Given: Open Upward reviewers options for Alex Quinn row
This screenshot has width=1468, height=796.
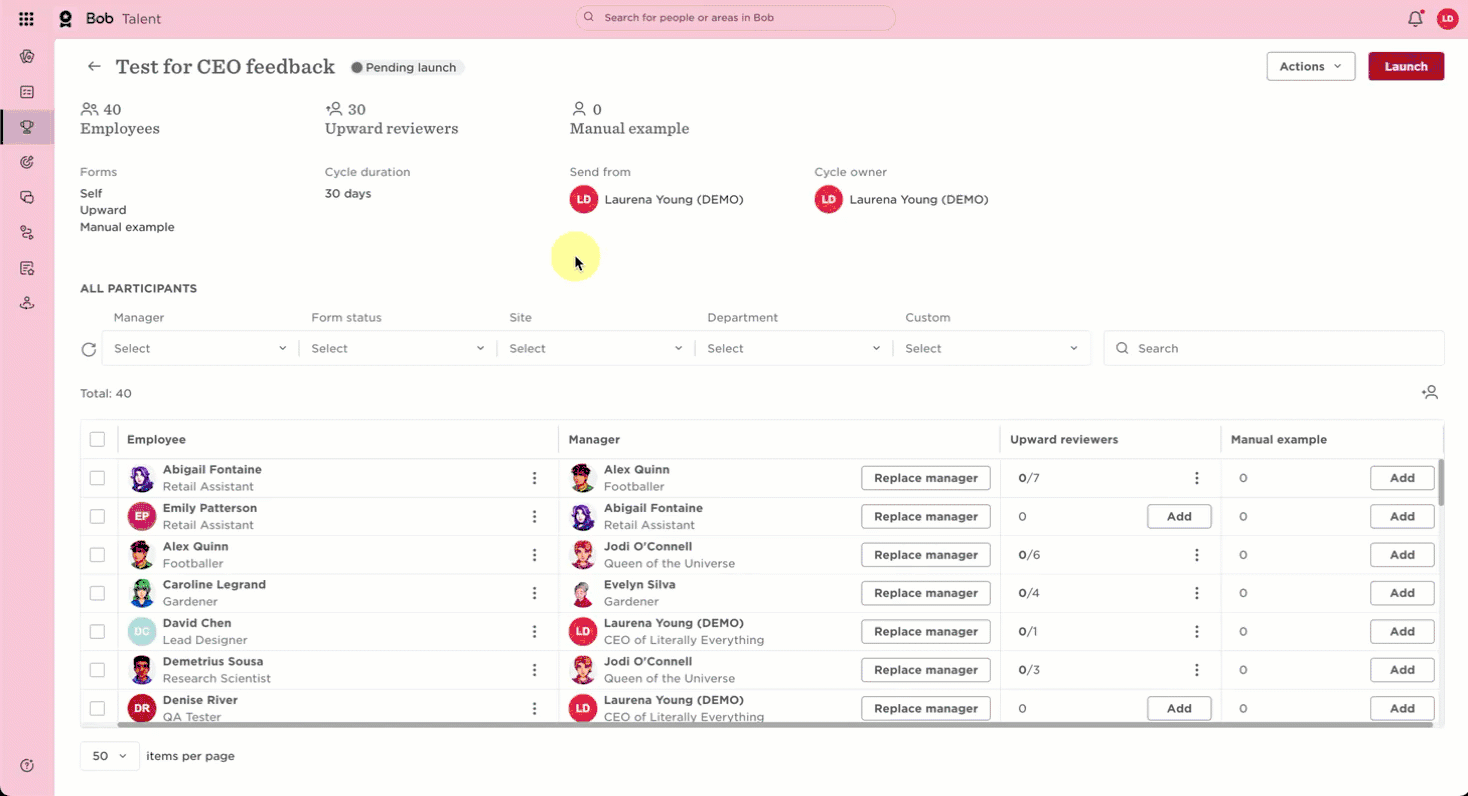Looking at the screenshot, I should point(1196,555).
